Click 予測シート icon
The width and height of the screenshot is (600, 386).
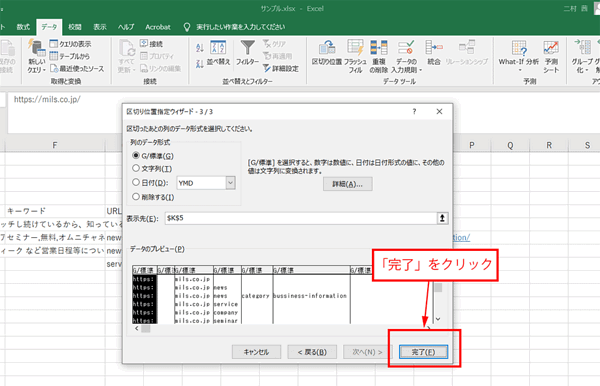(551, 48)
